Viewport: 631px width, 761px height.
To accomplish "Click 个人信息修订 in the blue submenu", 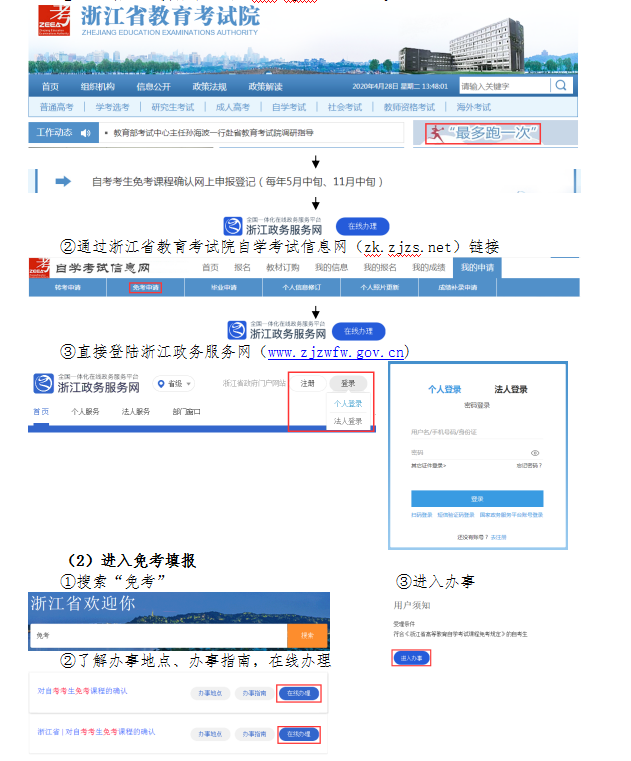I will (x=301, y=287).
